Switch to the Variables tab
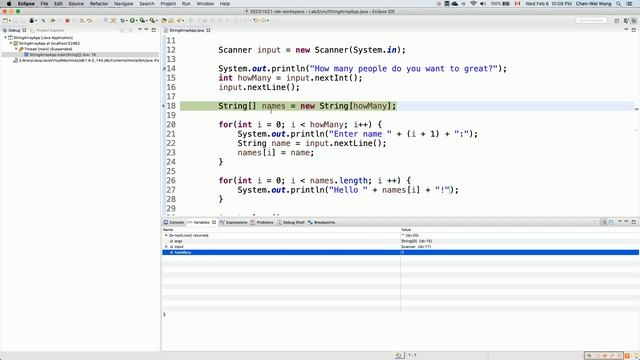This screenshot has width=640, height=360. 201,222
